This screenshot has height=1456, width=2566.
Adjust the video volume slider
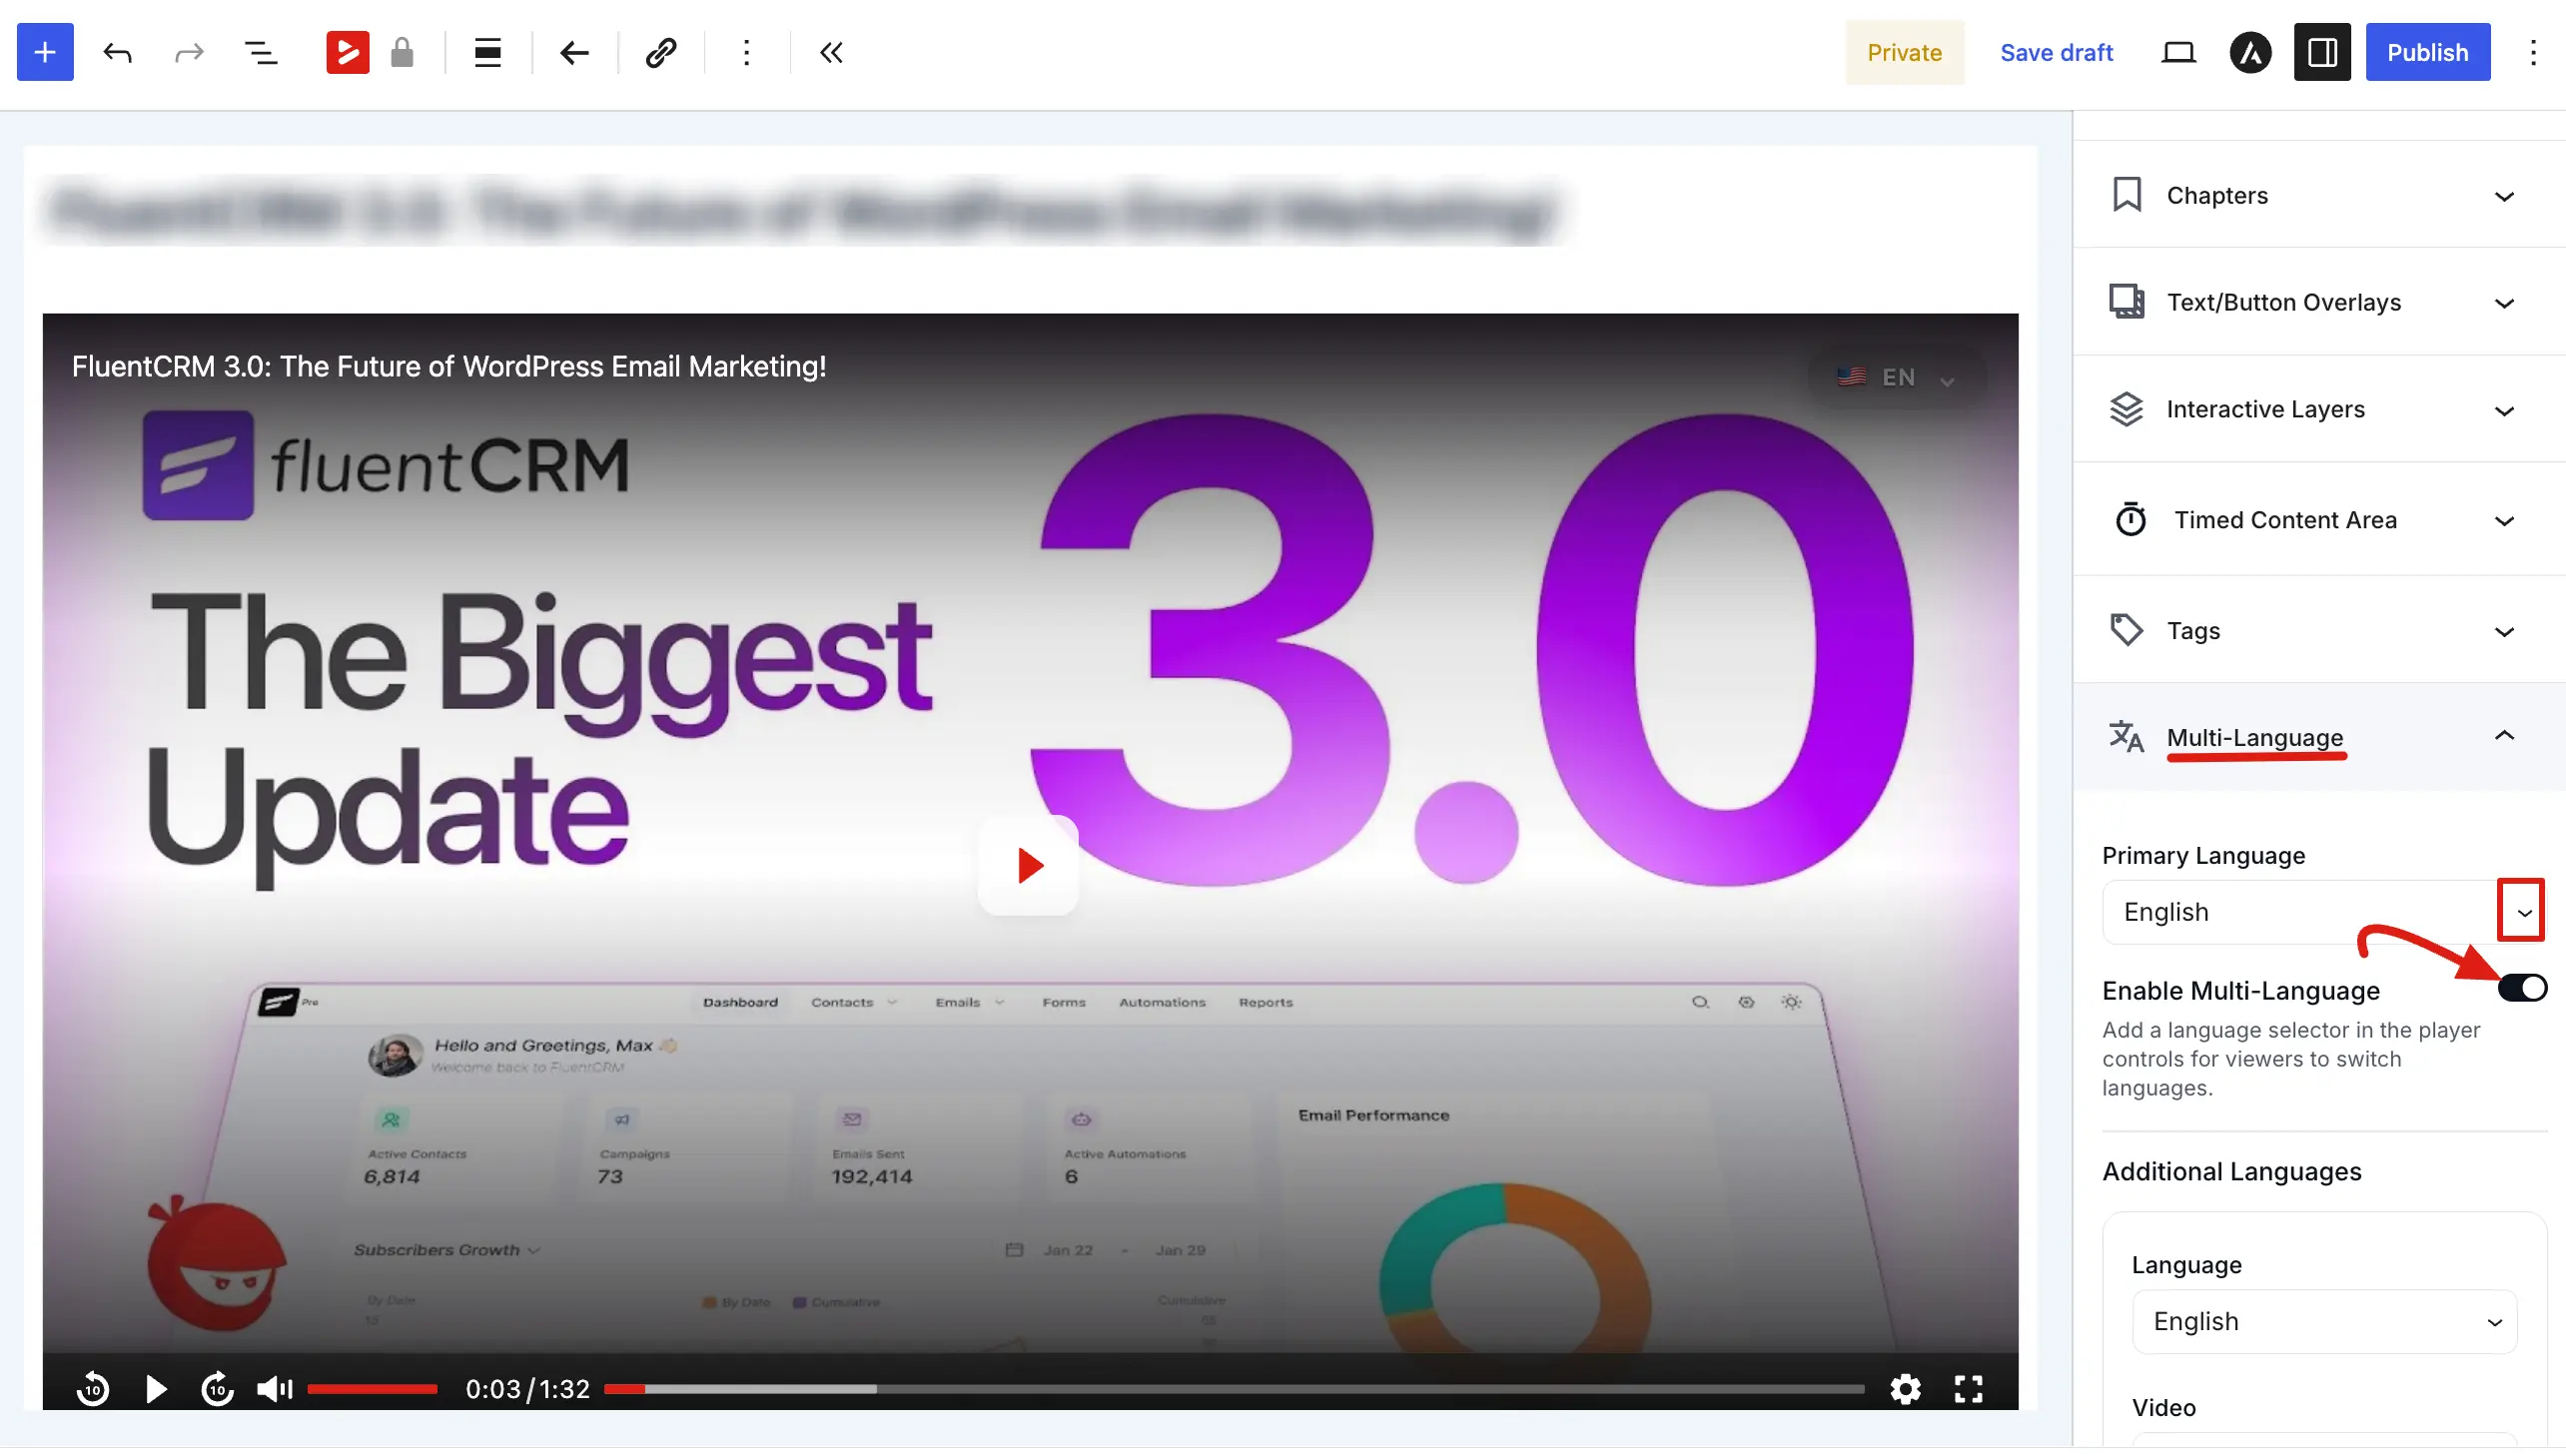pyautogui.click(x=372, y=1388)
